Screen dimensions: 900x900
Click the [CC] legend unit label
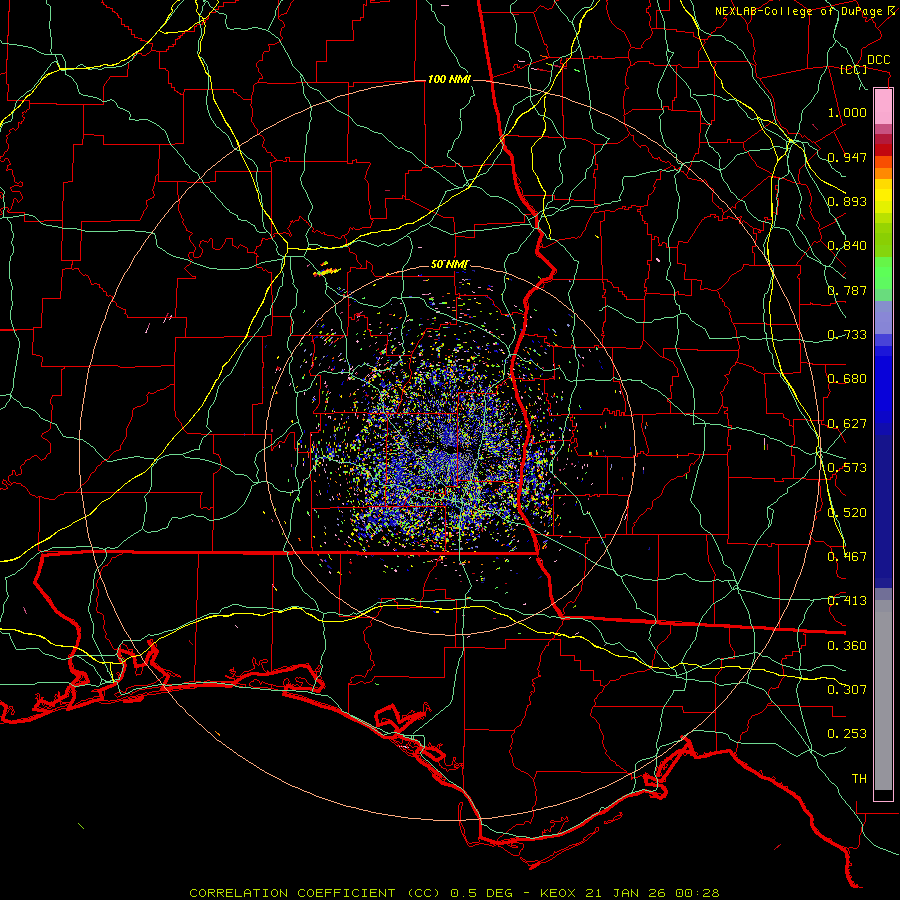(854, 69)
